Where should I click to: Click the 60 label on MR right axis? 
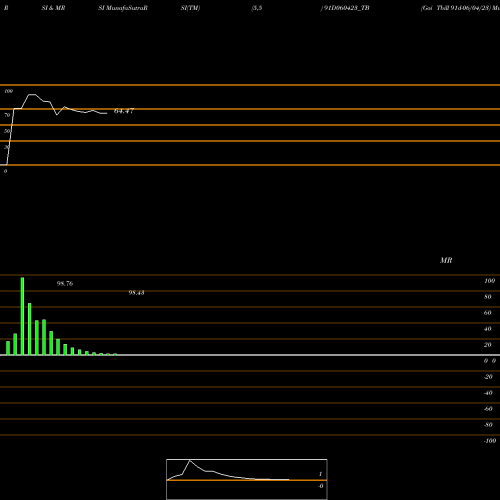[x=488, y=313]
